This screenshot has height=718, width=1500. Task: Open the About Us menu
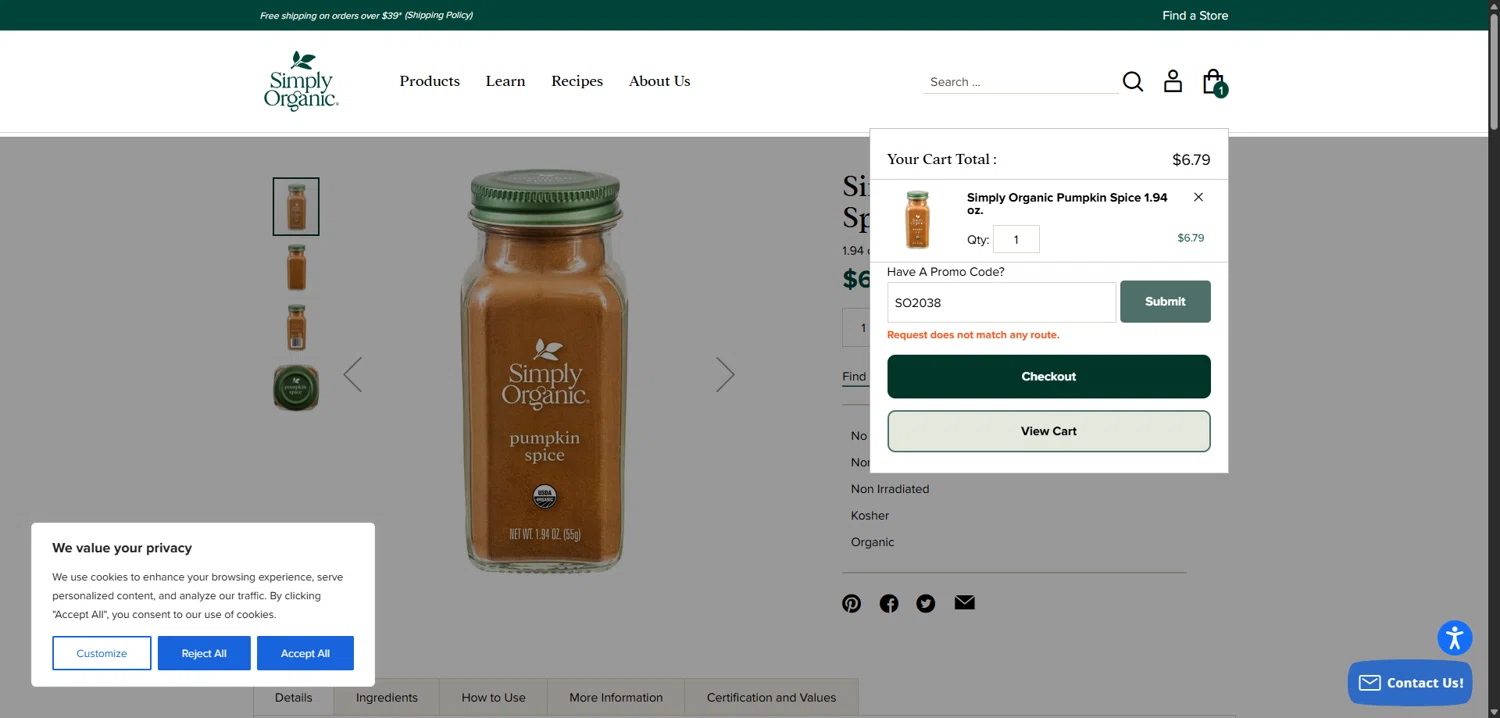[660, 81]
